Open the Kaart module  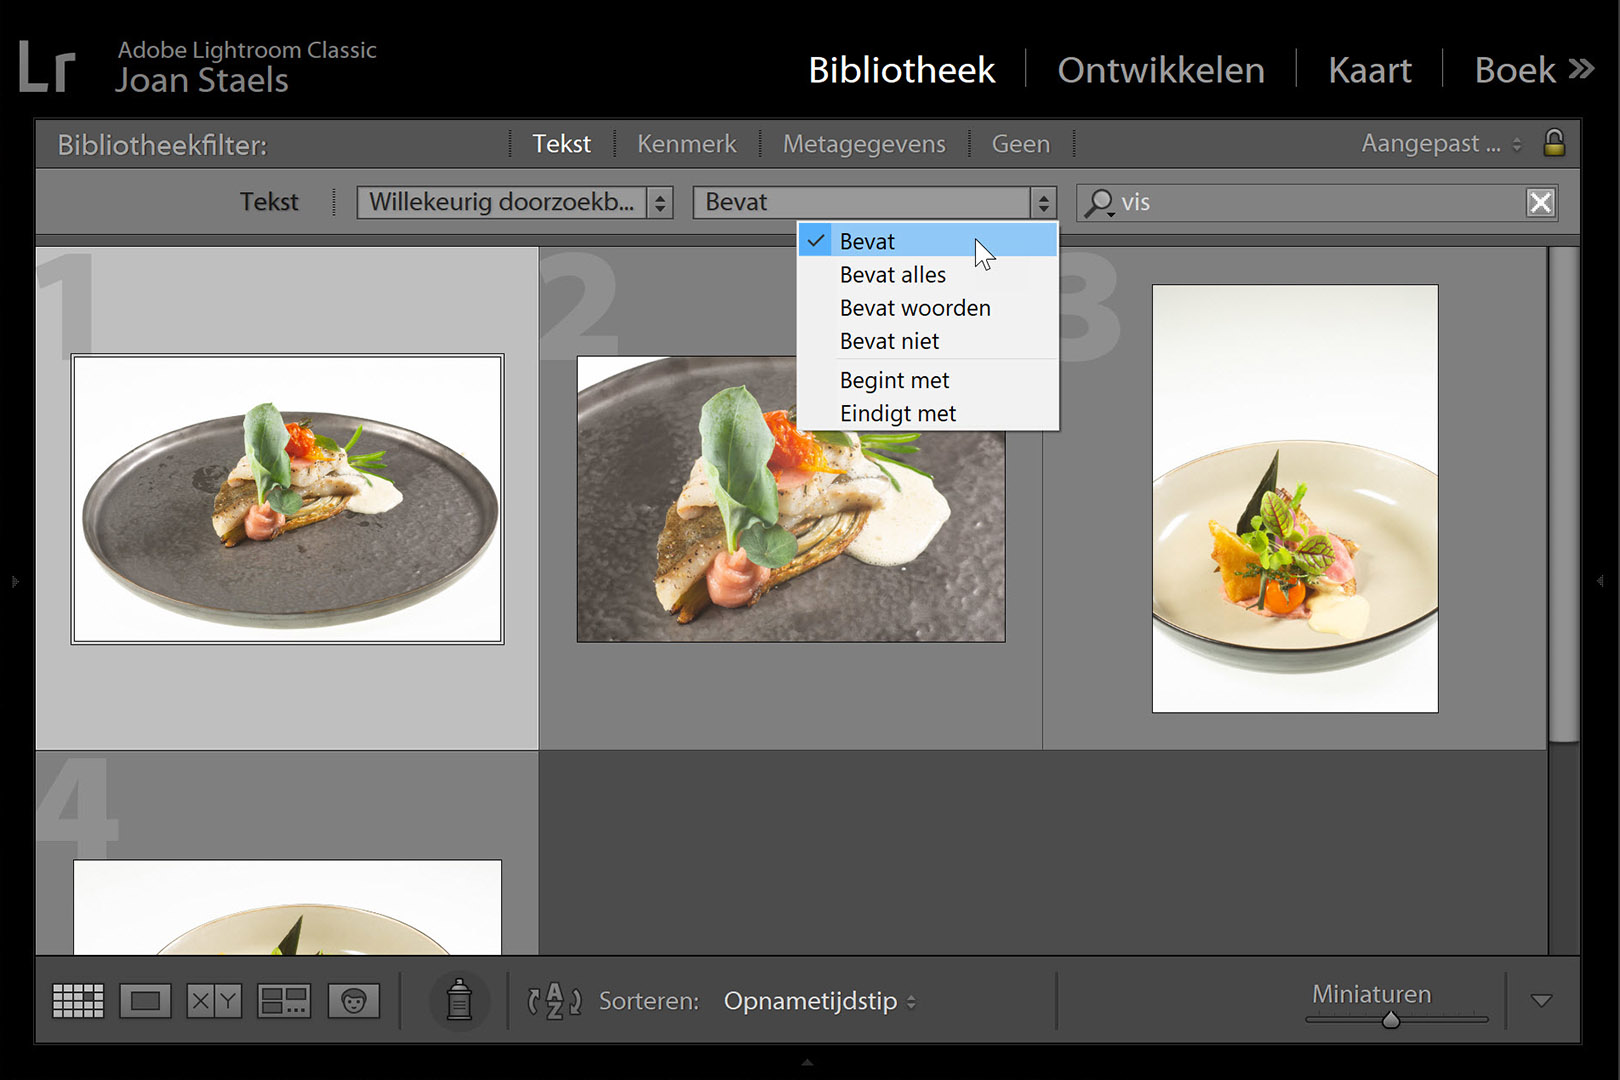coord(1370,70)
